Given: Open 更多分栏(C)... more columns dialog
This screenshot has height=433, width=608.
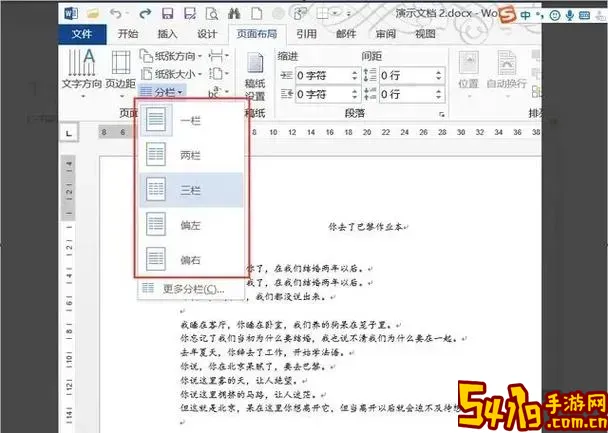Looking at the screenshot, I should (192, 290).
